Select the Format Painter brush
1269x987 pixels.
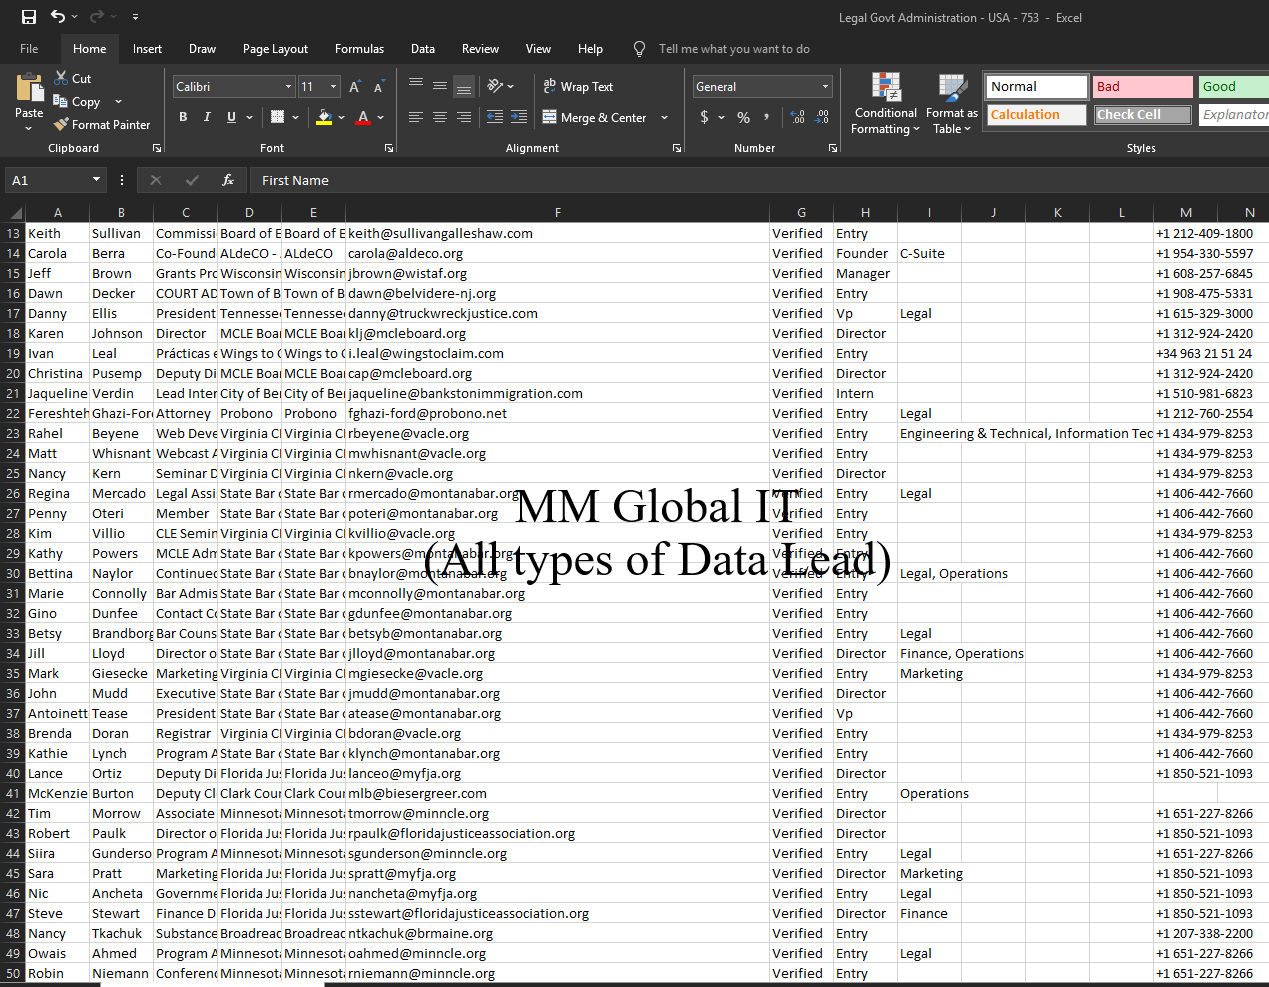pos(61,124)
